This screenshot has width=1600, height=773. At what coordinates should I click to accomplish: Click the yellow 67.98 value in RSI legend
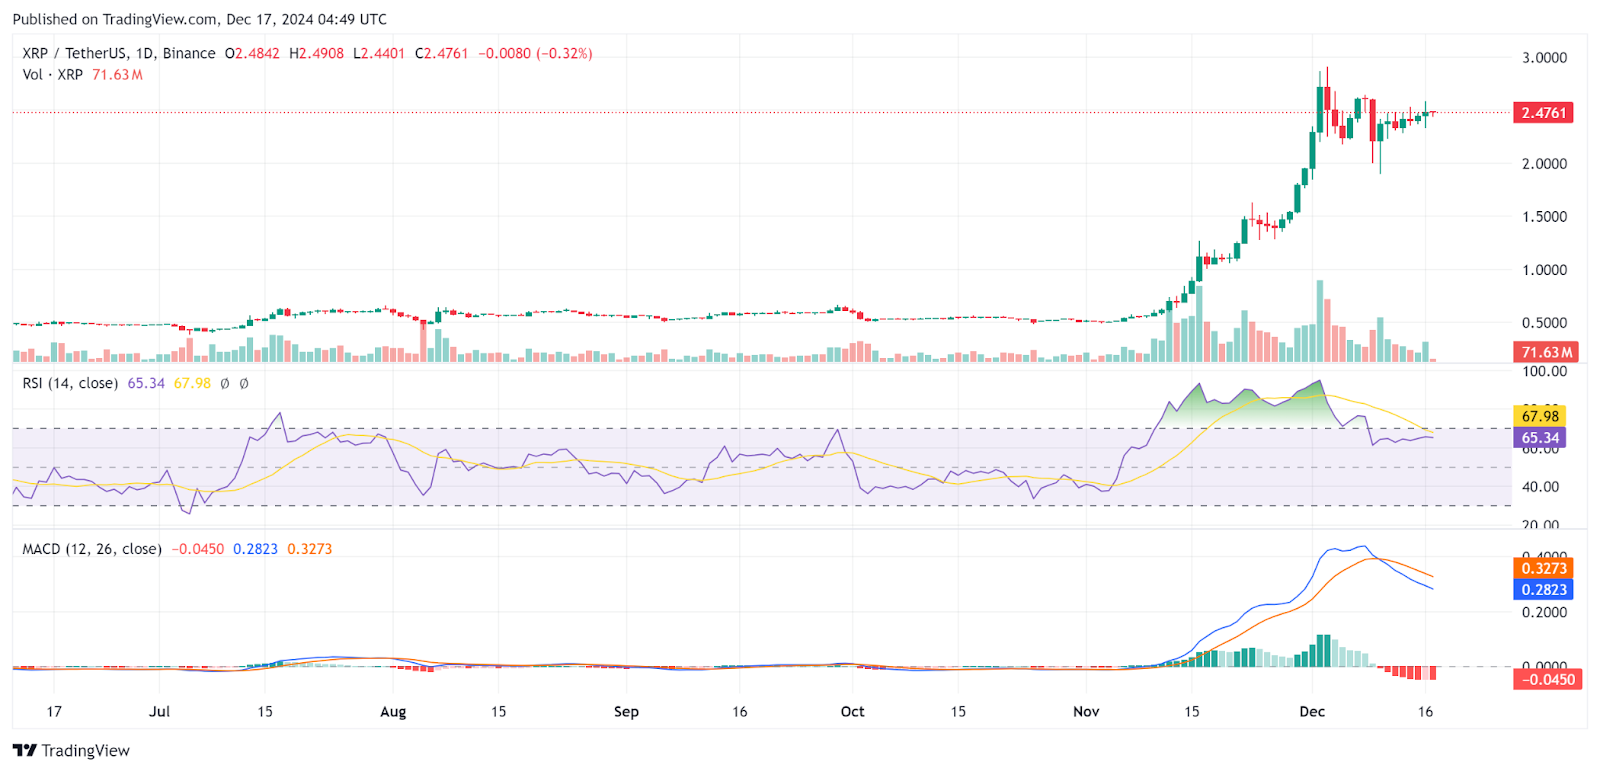pos(192,383)
